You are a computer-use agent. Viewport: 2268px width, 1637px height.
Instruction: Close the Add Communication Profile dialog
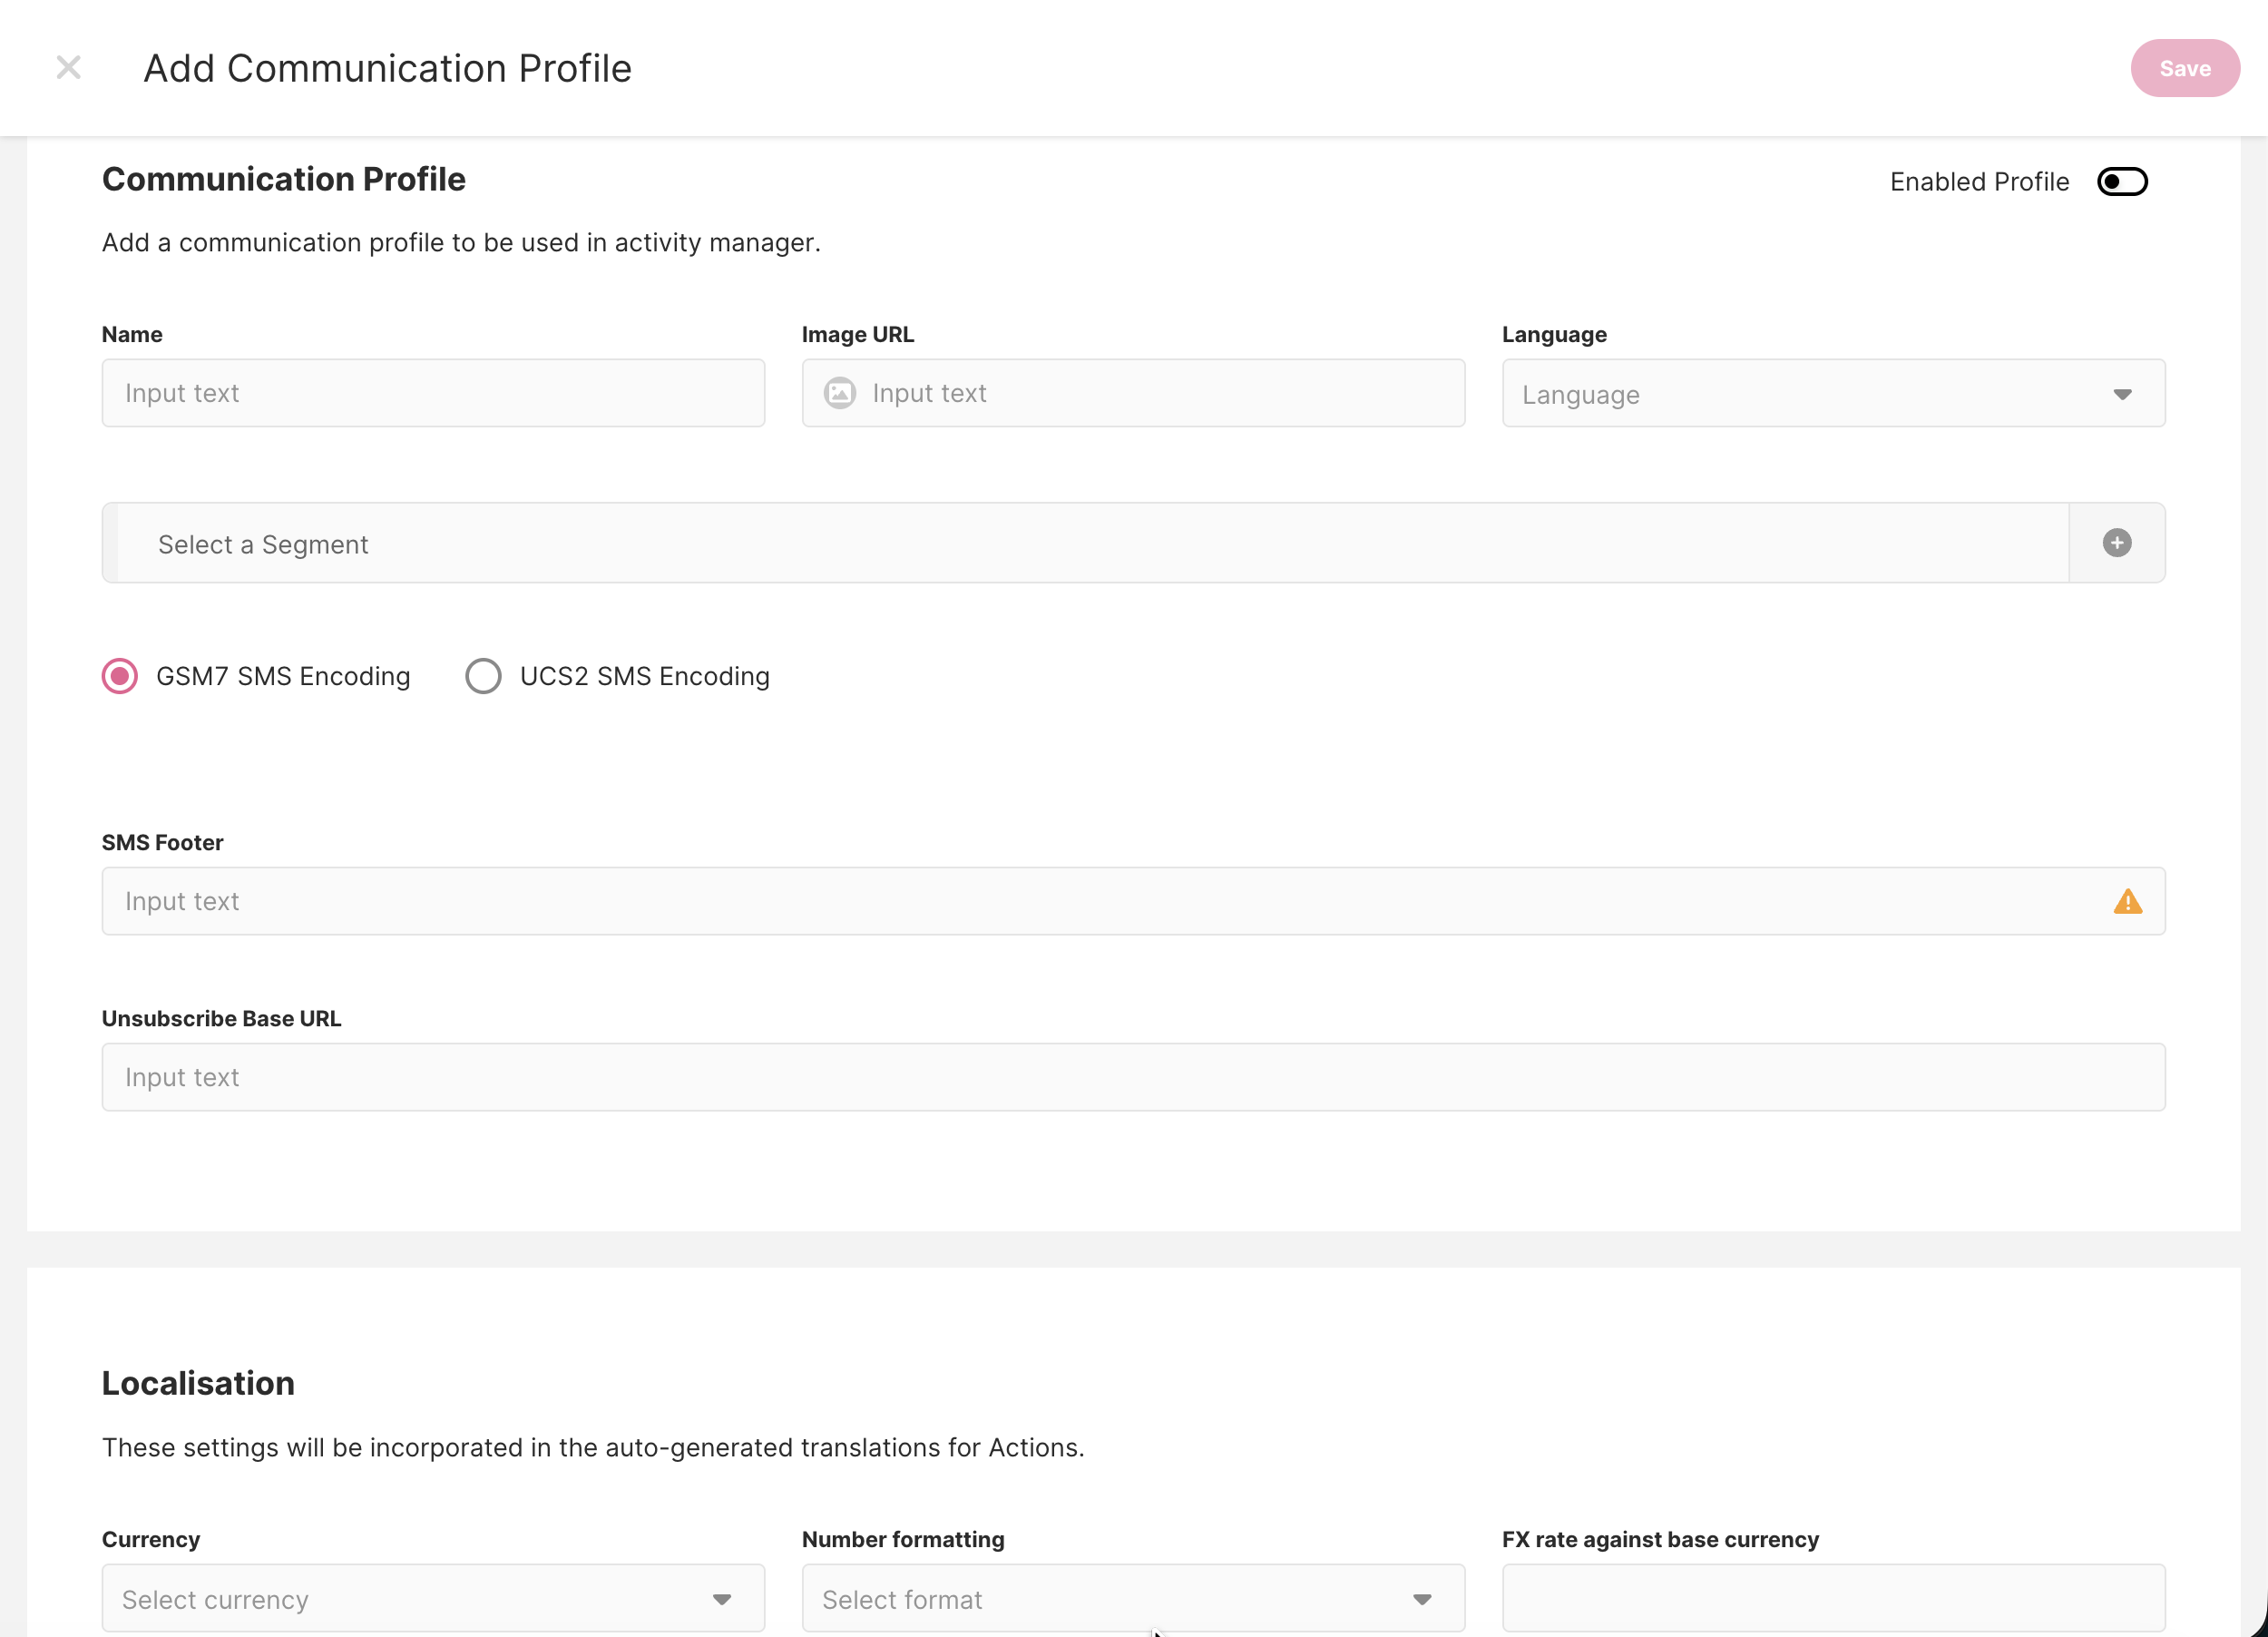(68, 68)
